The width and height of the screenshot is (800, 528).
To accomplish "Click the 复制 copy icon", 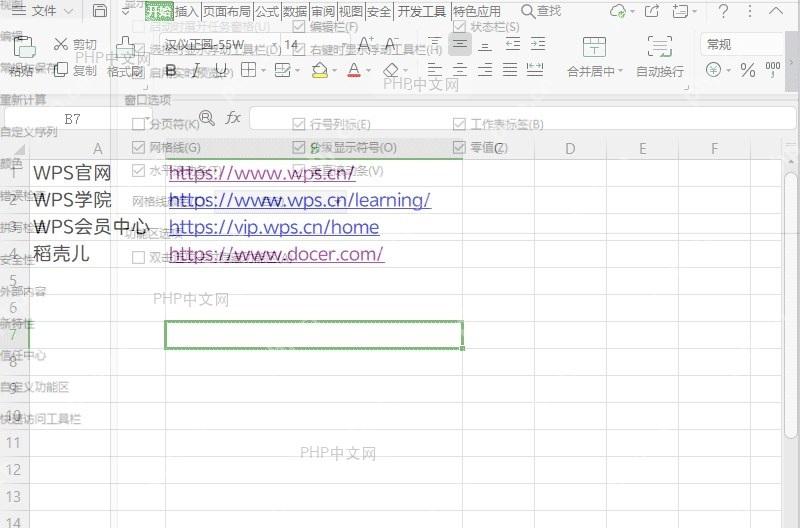I will tap(61, 70).
